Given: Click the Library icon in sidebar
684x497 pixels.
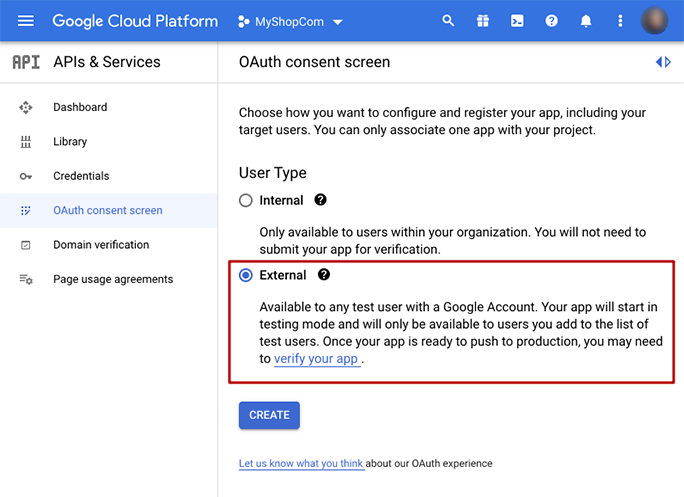Looking at the screenshot, I should 26,141.
